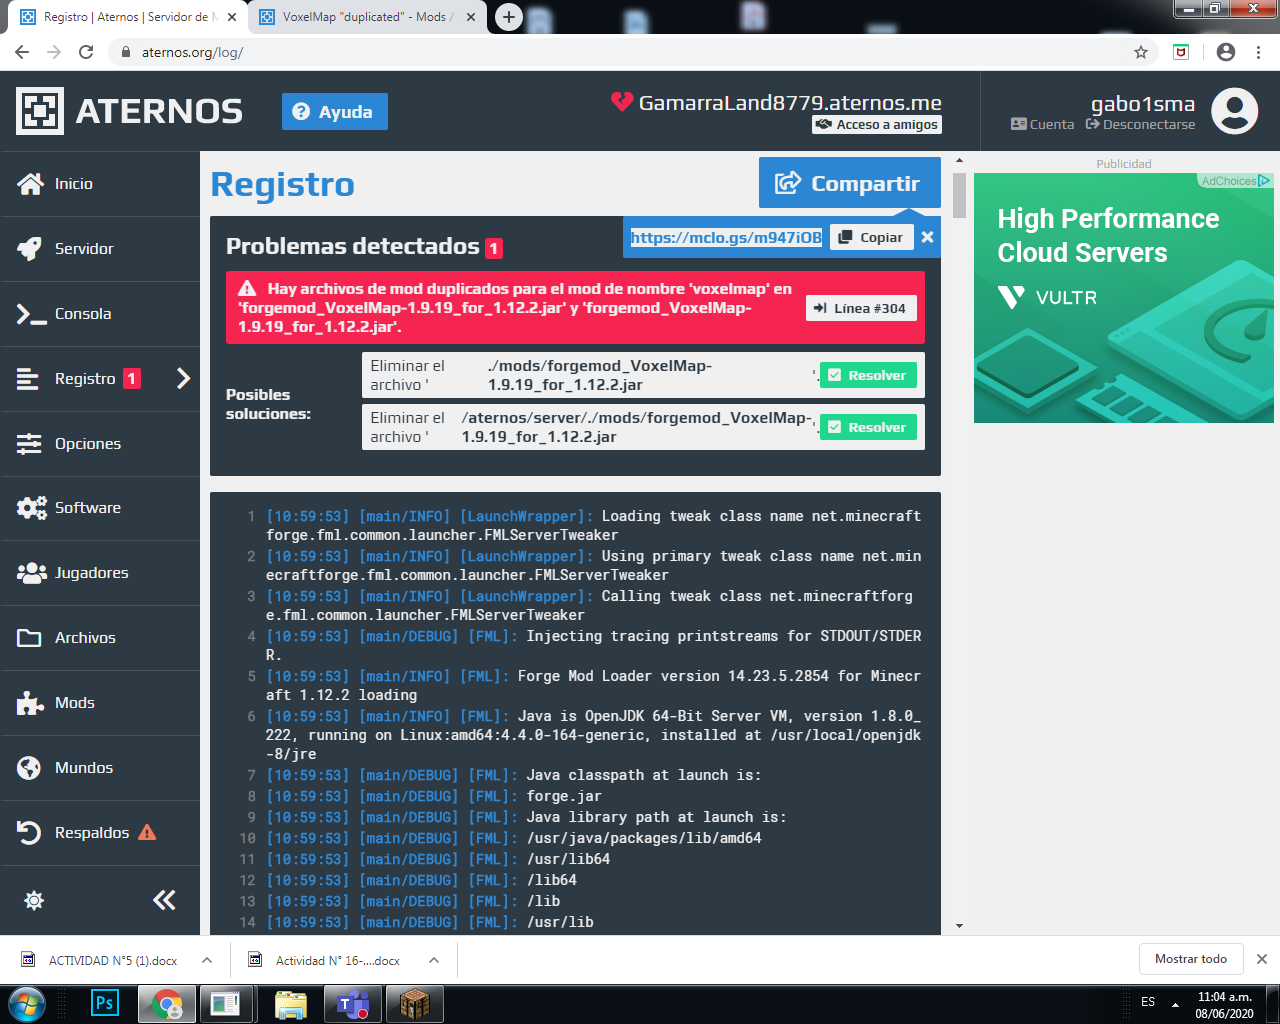Copy the share link with Copiar
Screen dimensions: 1280x1024
tap(872, 237)
